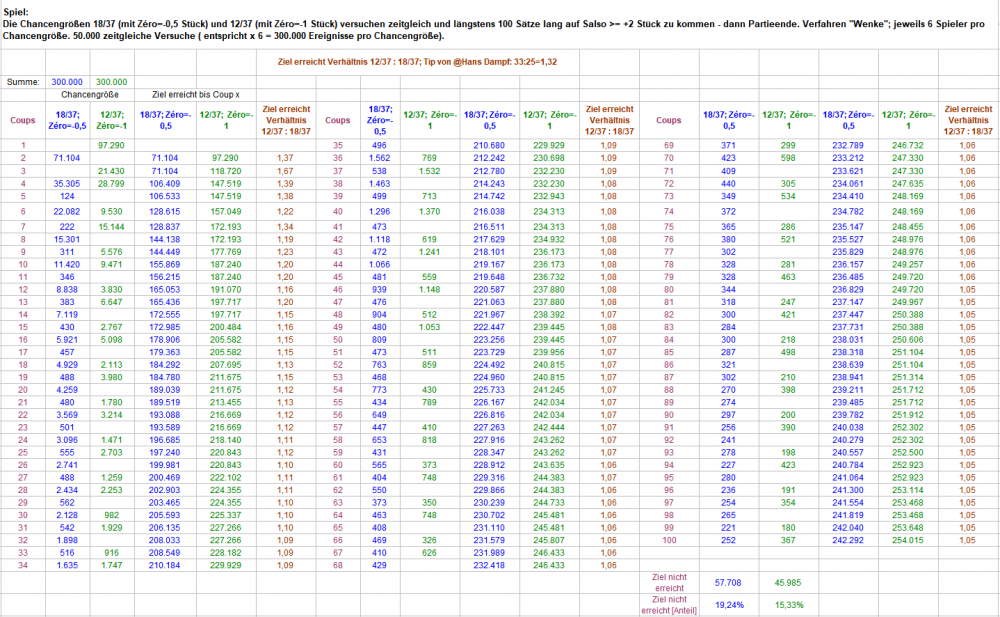Select the value 45.985
Screen dimensions: 1000x617
click(x=788, y=583)
